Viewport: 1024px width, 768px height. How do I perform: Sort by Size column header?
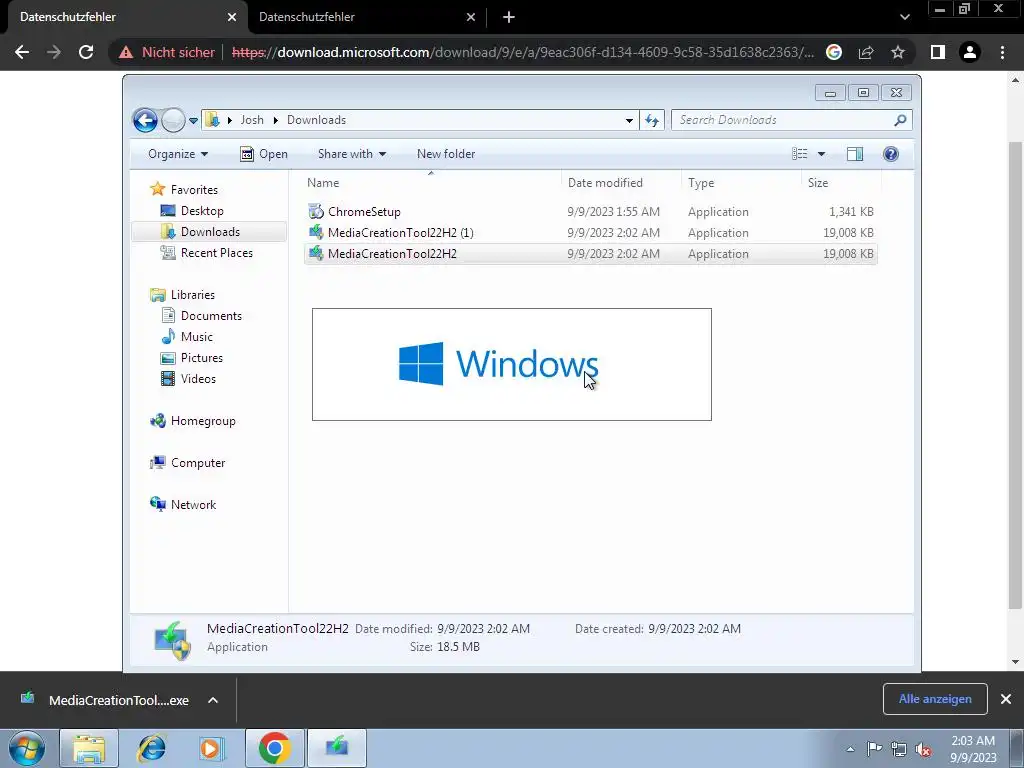[x=840, y=183]
